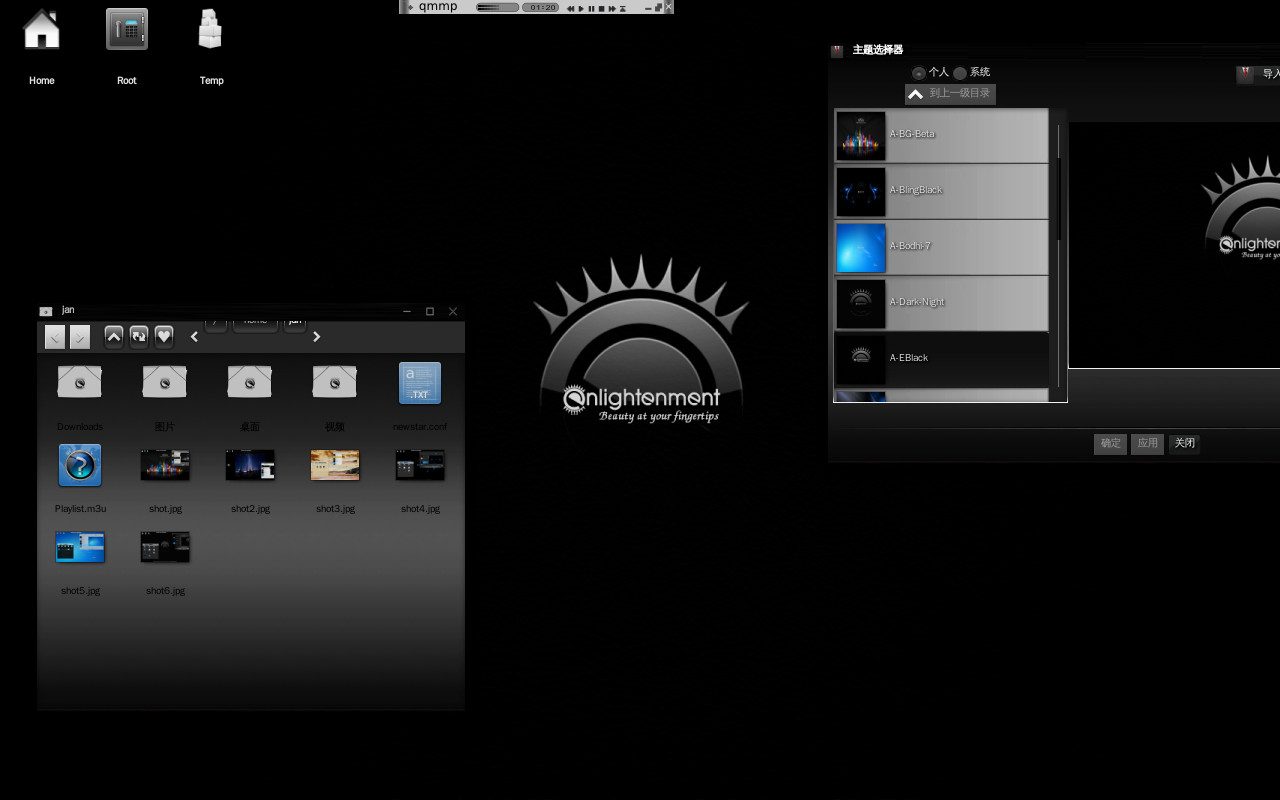Select shot3.jpg thumbnail

[x=335, y=480]
